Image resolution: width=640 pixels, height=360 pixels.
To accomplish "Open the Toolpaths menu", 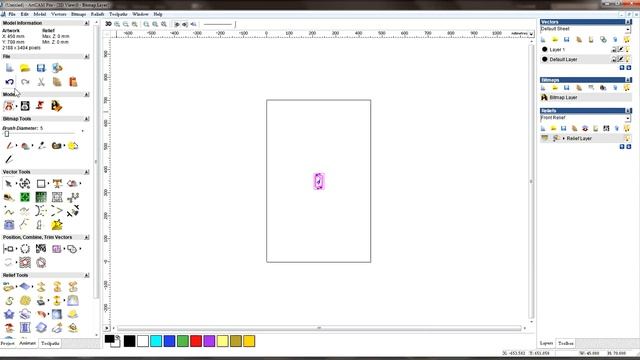I will pos(118,14).
